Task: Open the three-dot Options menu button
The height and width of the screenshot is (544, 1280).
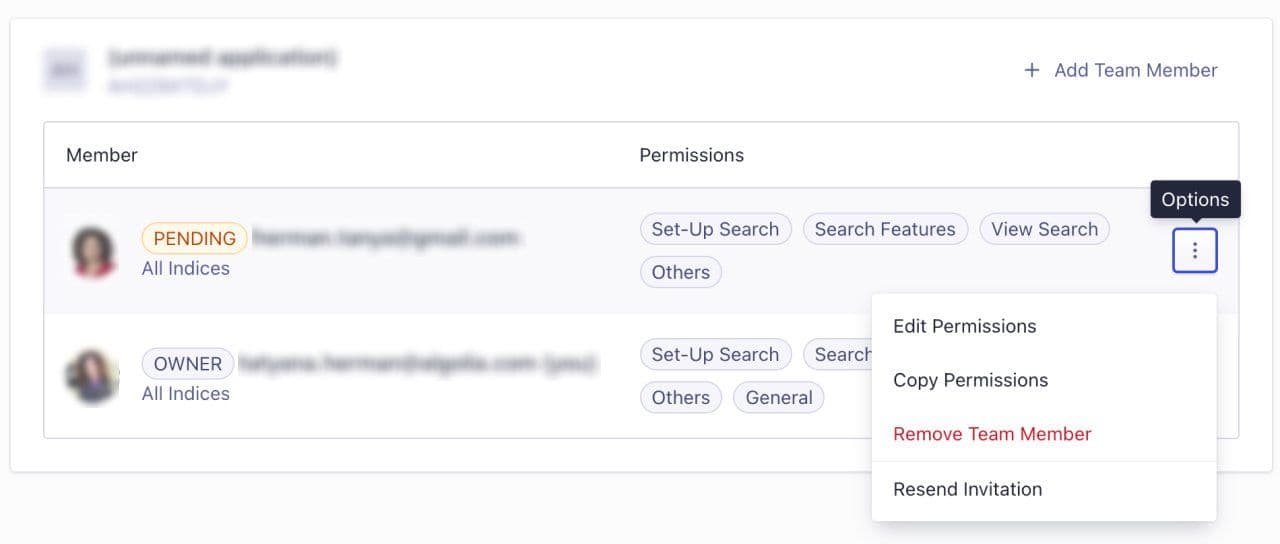Action: coord(1194,251)
